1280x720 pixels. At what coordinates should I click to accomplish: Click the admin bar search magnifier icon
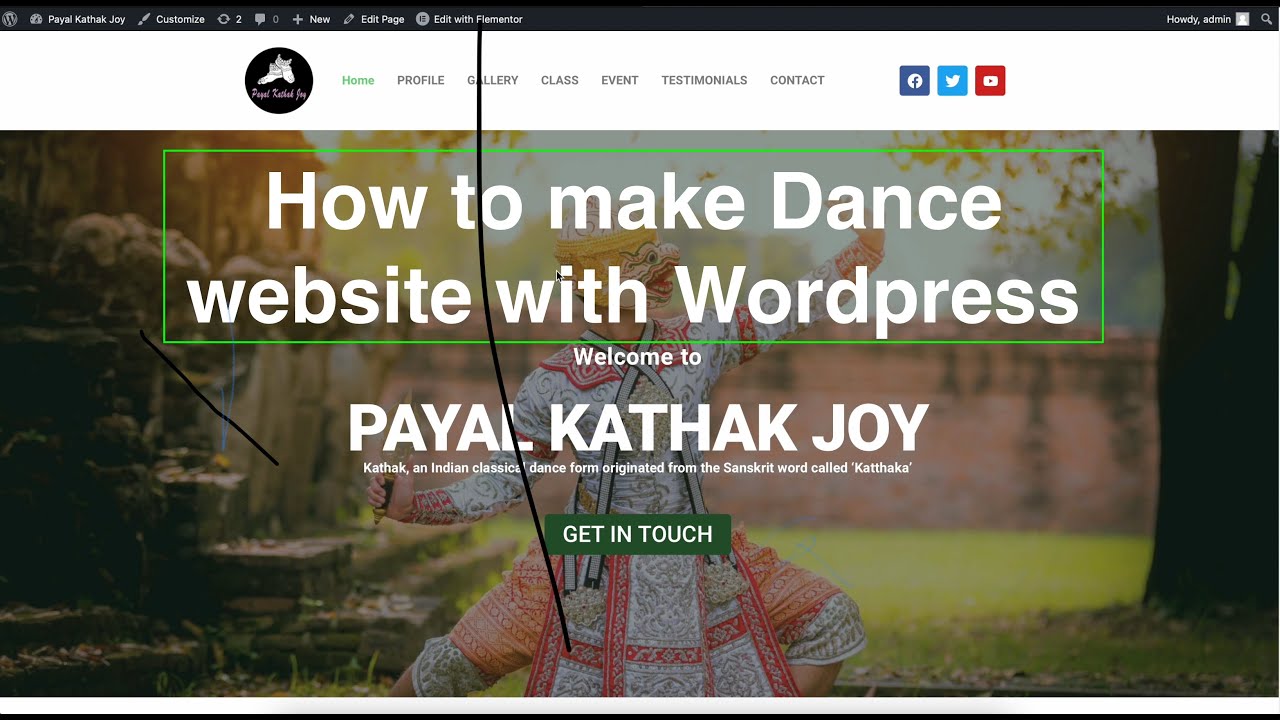point(1269,19)
